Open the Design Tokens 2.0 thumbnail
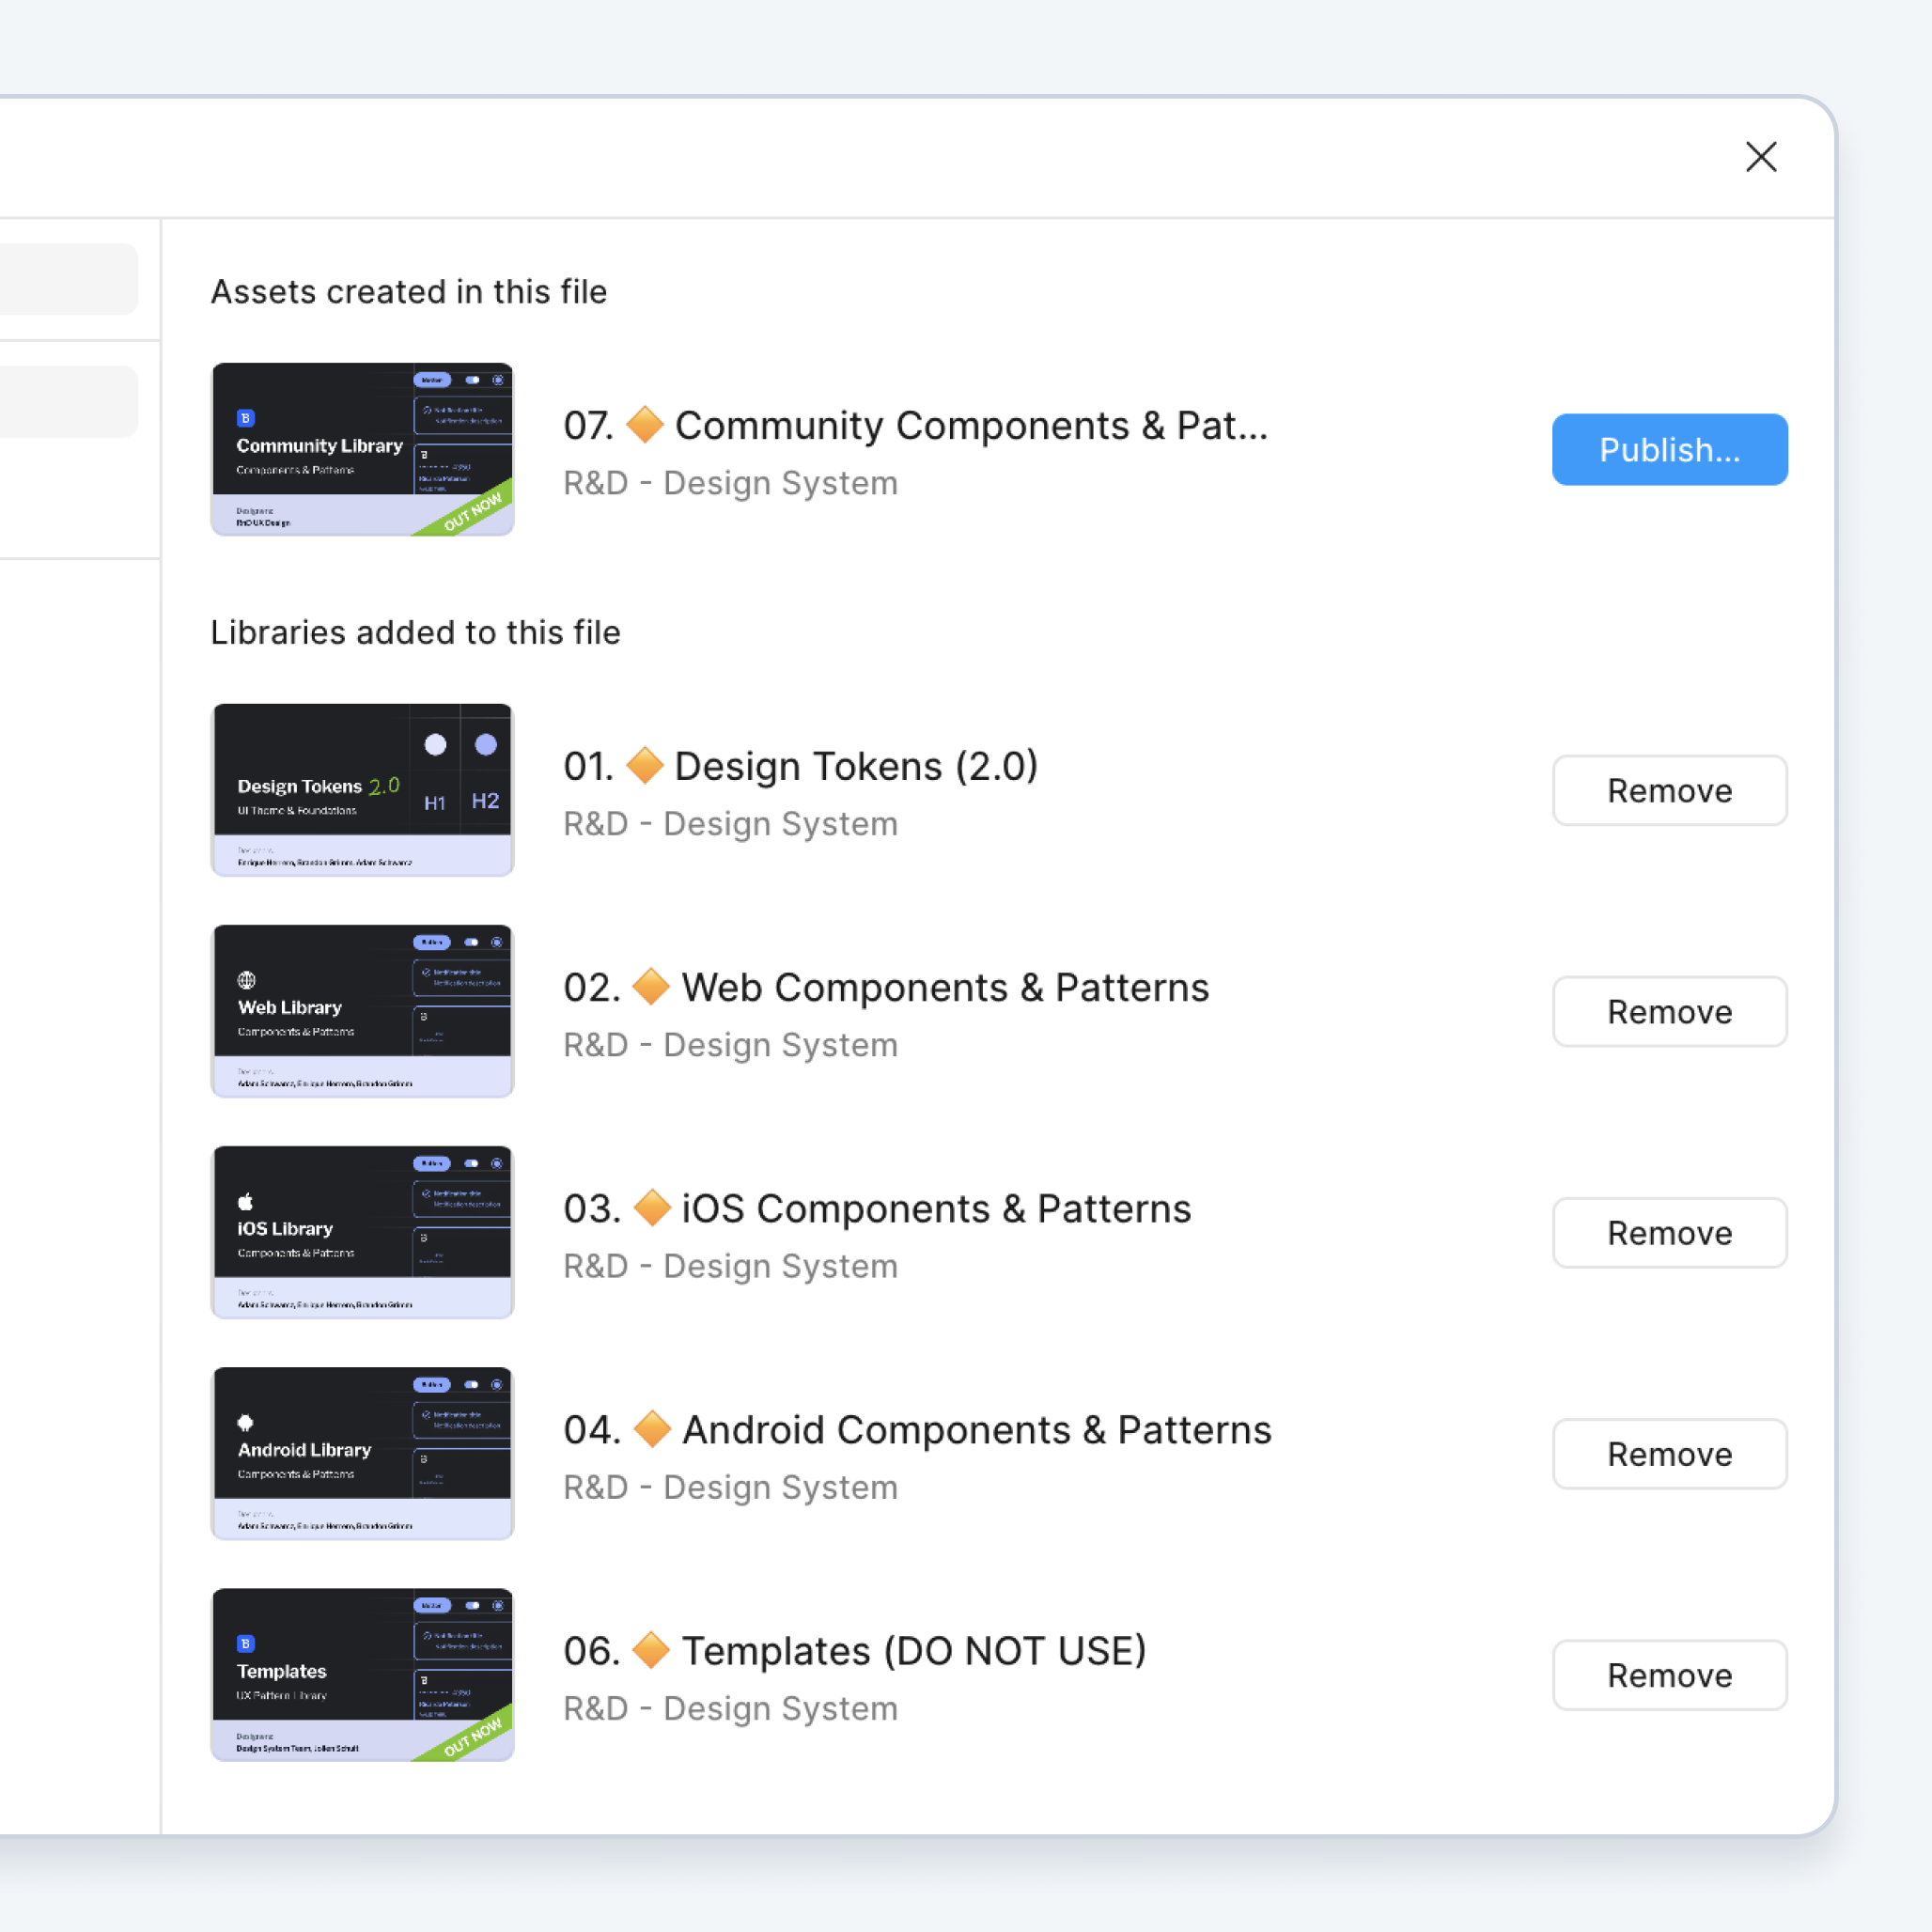Image resolution: width=1932 pixels, height=1932 pixels. click(x=362, y=790)
